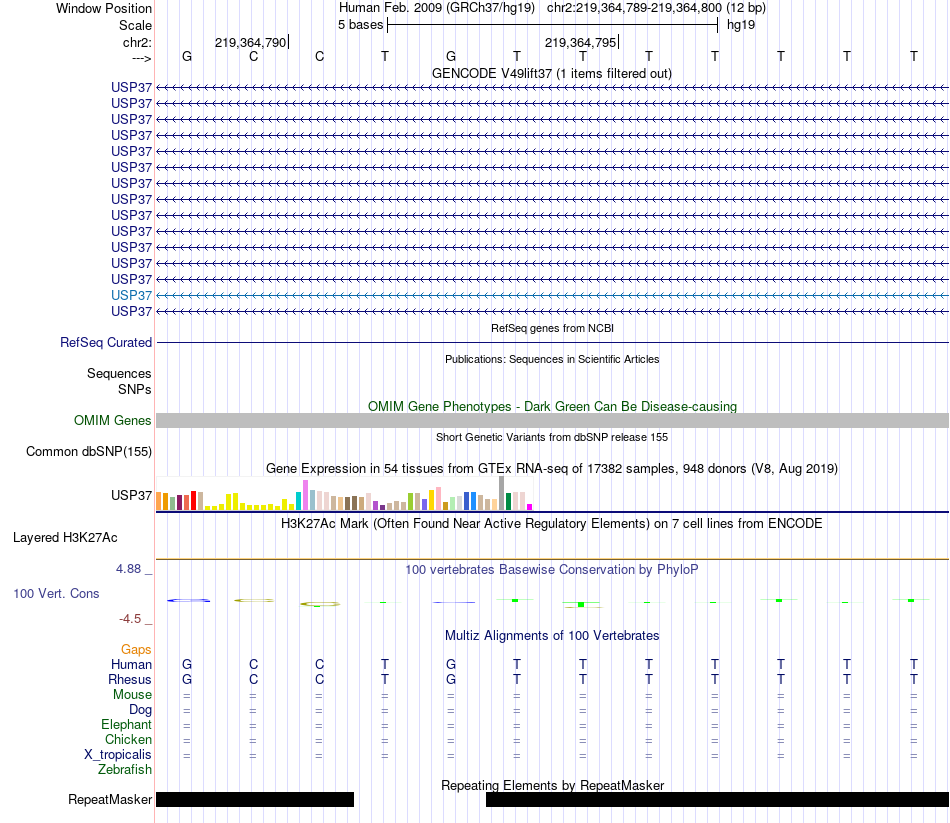This screenshot has height=823, width=950.
Task: Click the magenta last bar in GTEx chart
Action: coord(530,507)
